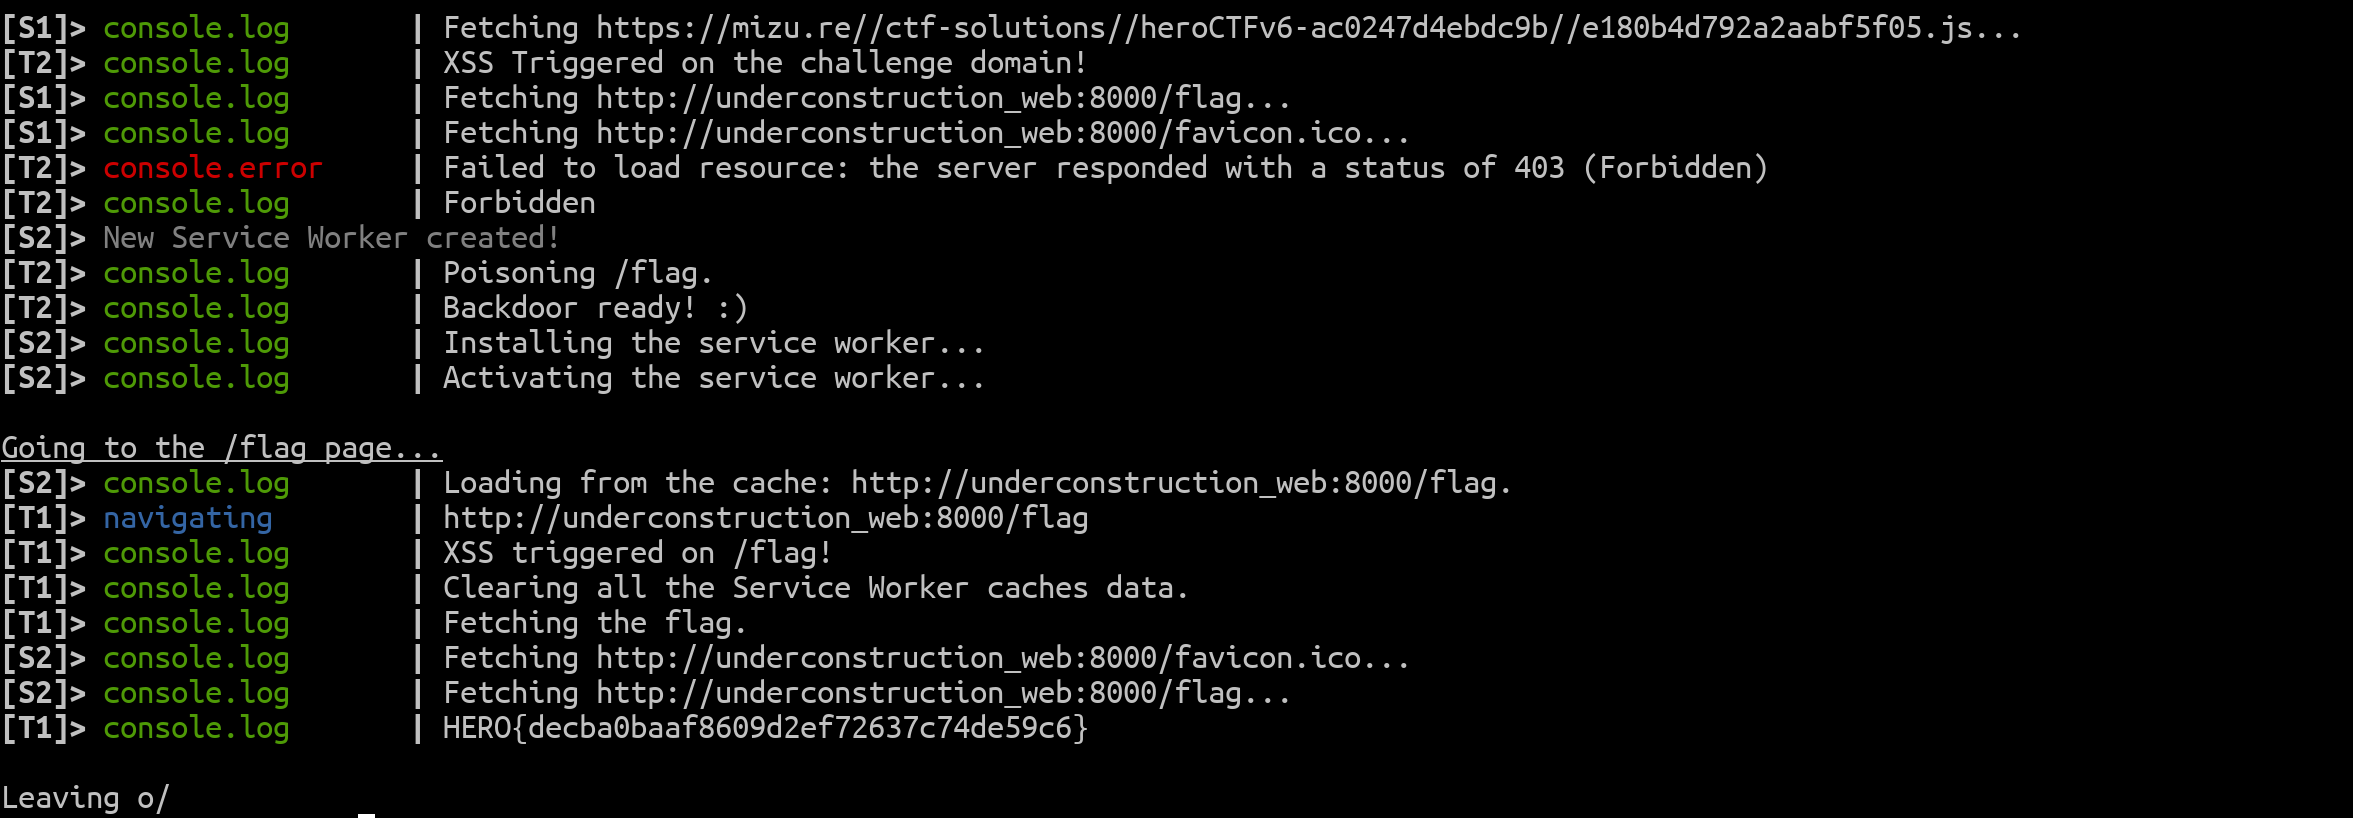Click the "Failed to load resource" error message

pos(1105,168)
